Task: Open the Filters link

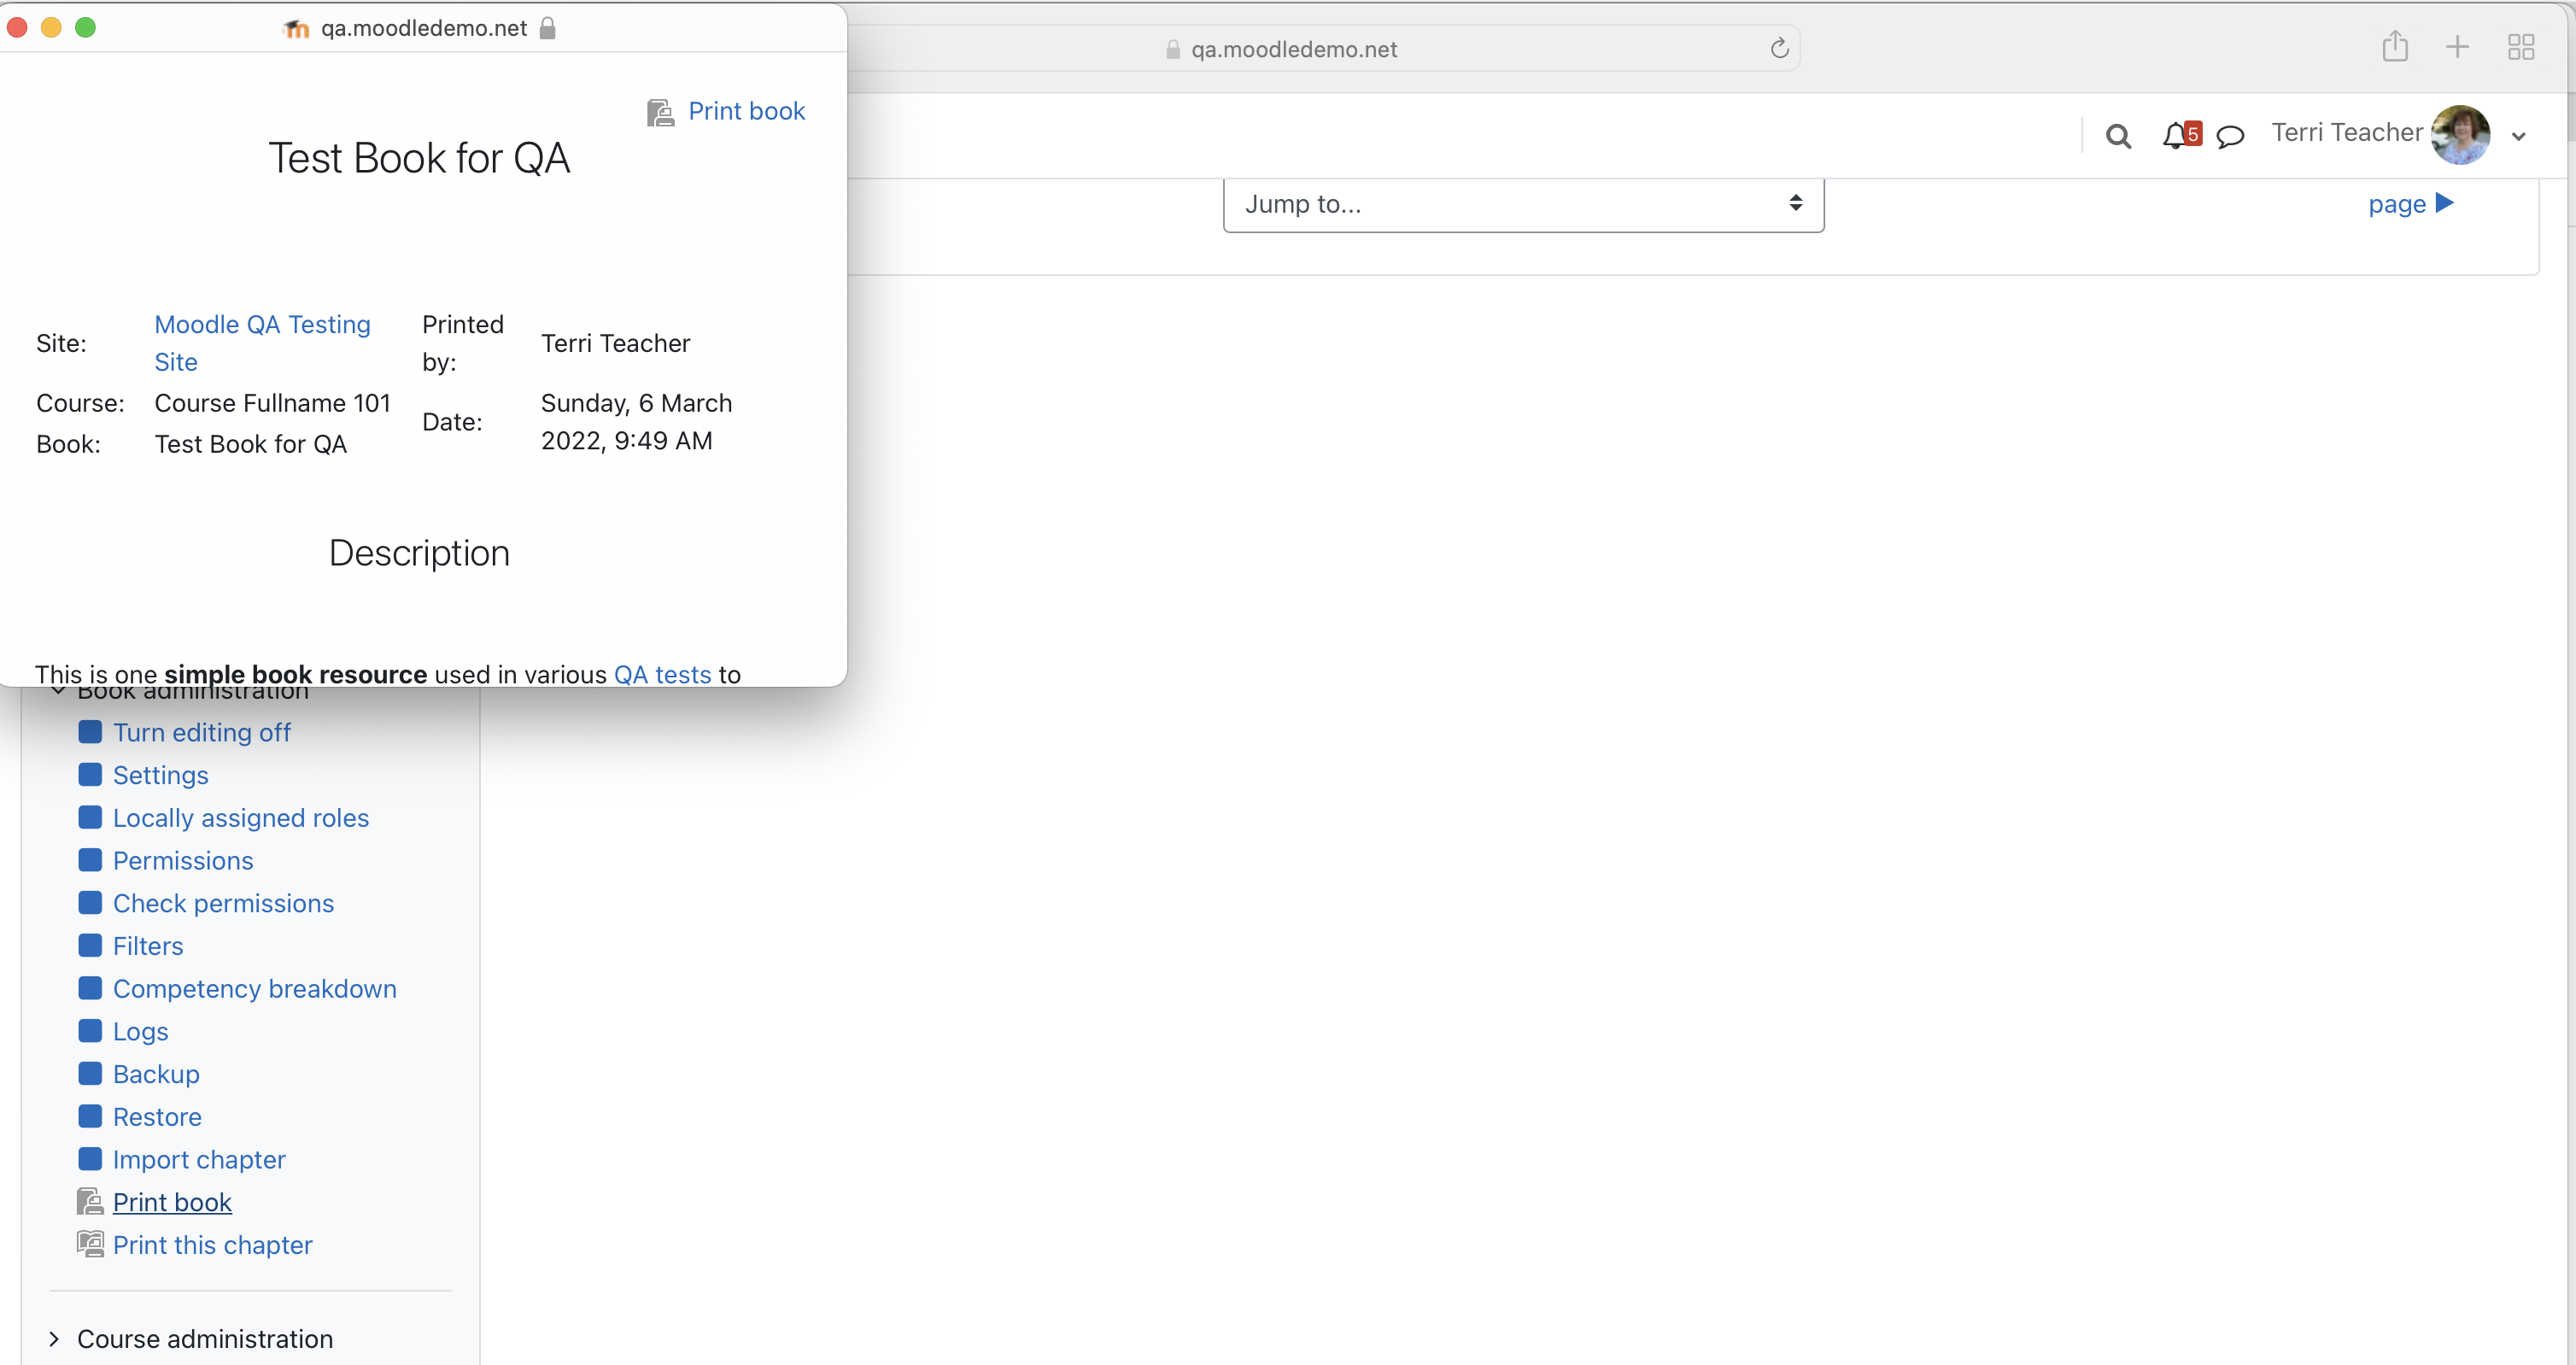Action: [x=148, y=946]
